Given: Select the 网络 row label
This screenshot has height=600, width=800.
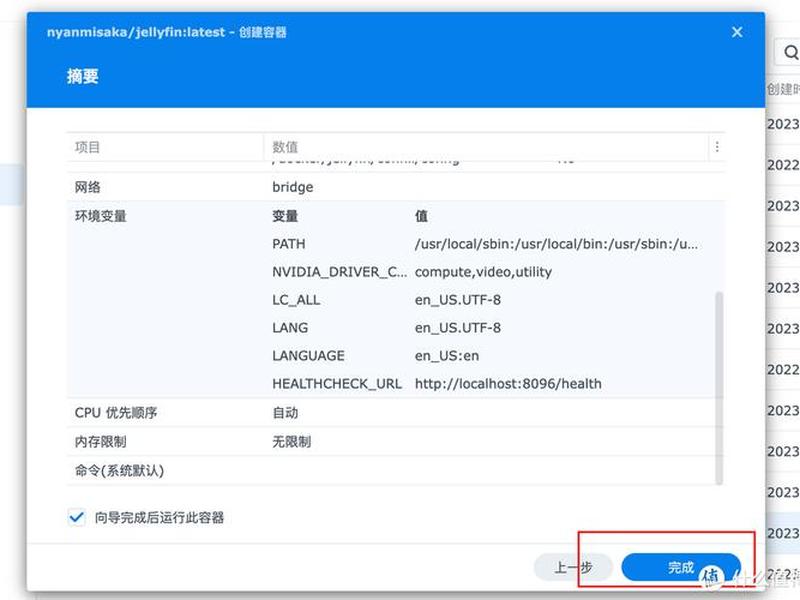Looking at the screenshot, I should pos(88,187).
